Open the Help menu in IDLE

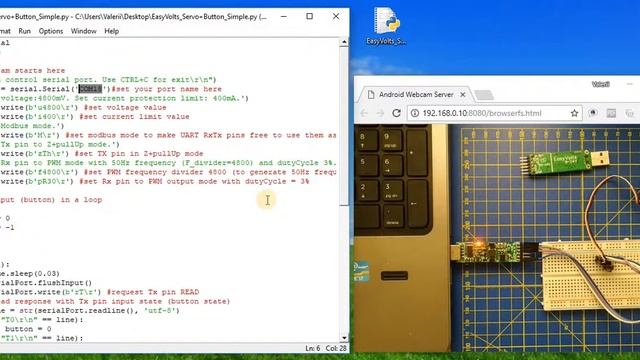111,31
